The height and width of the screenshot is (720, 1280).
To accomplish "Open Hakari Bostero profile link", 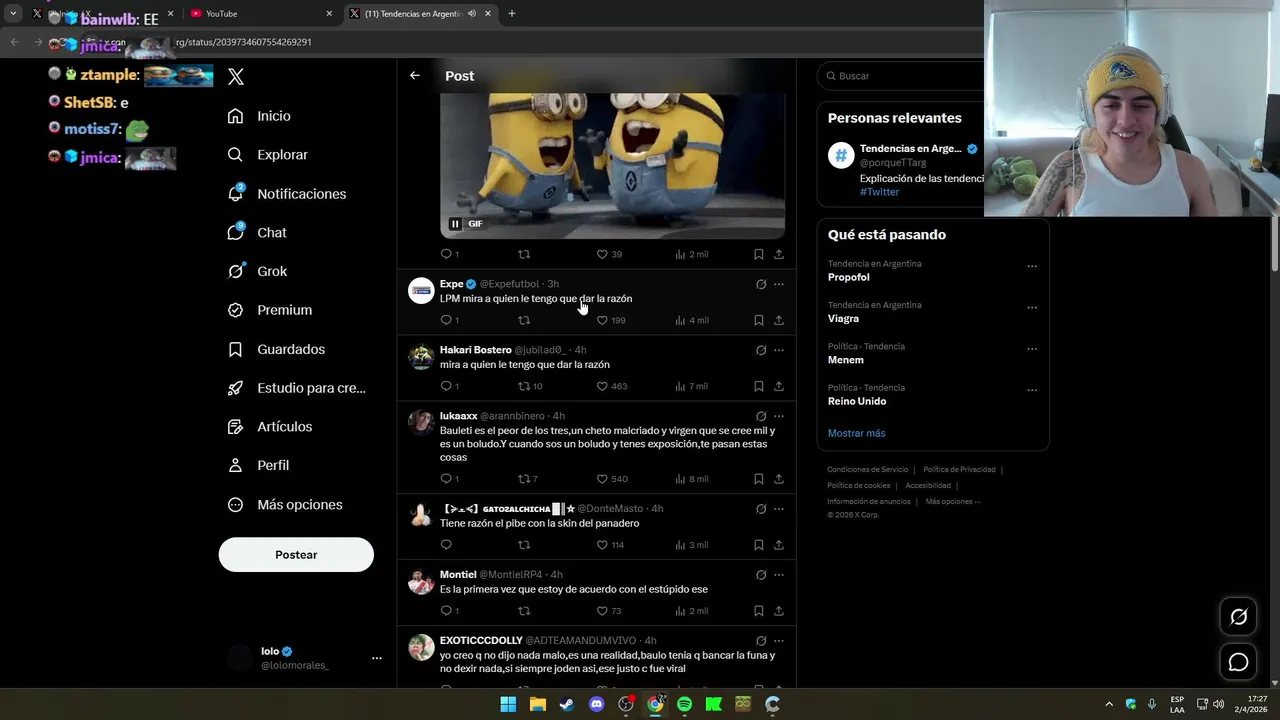I will (476, 350).
